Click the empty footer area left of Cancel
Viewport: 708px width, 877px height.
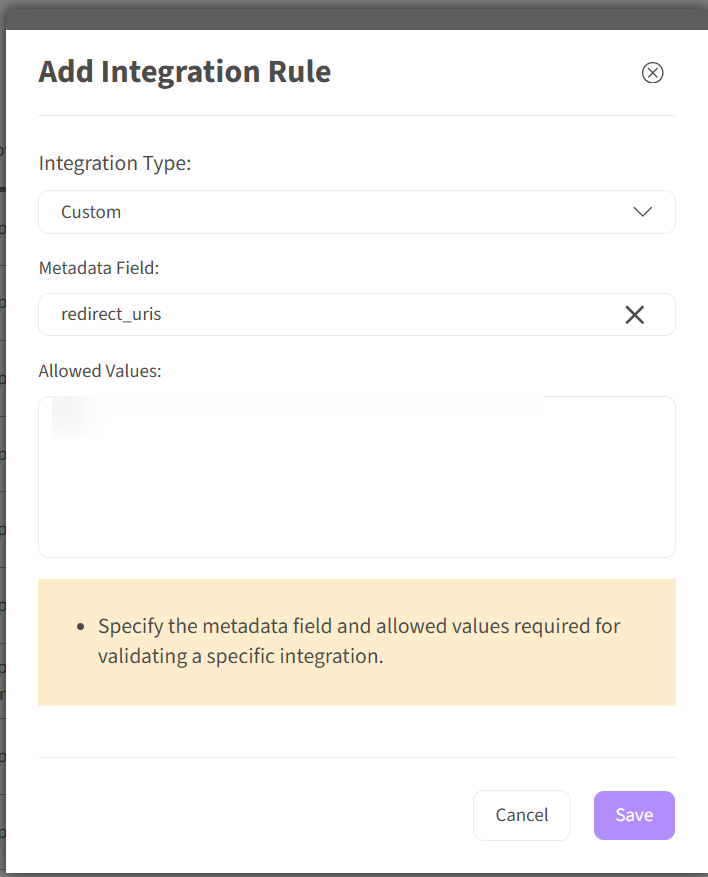[x=250, y=815]
